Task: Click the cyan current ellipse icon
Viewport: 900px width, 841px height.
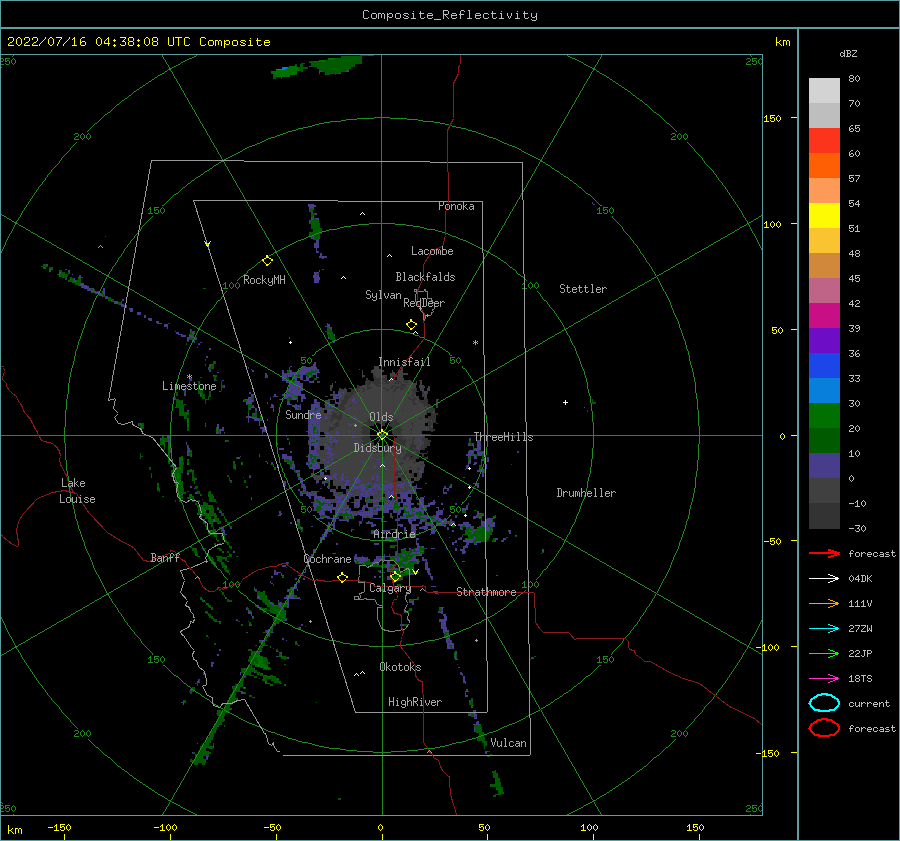Action: click(x=824, y=703)
